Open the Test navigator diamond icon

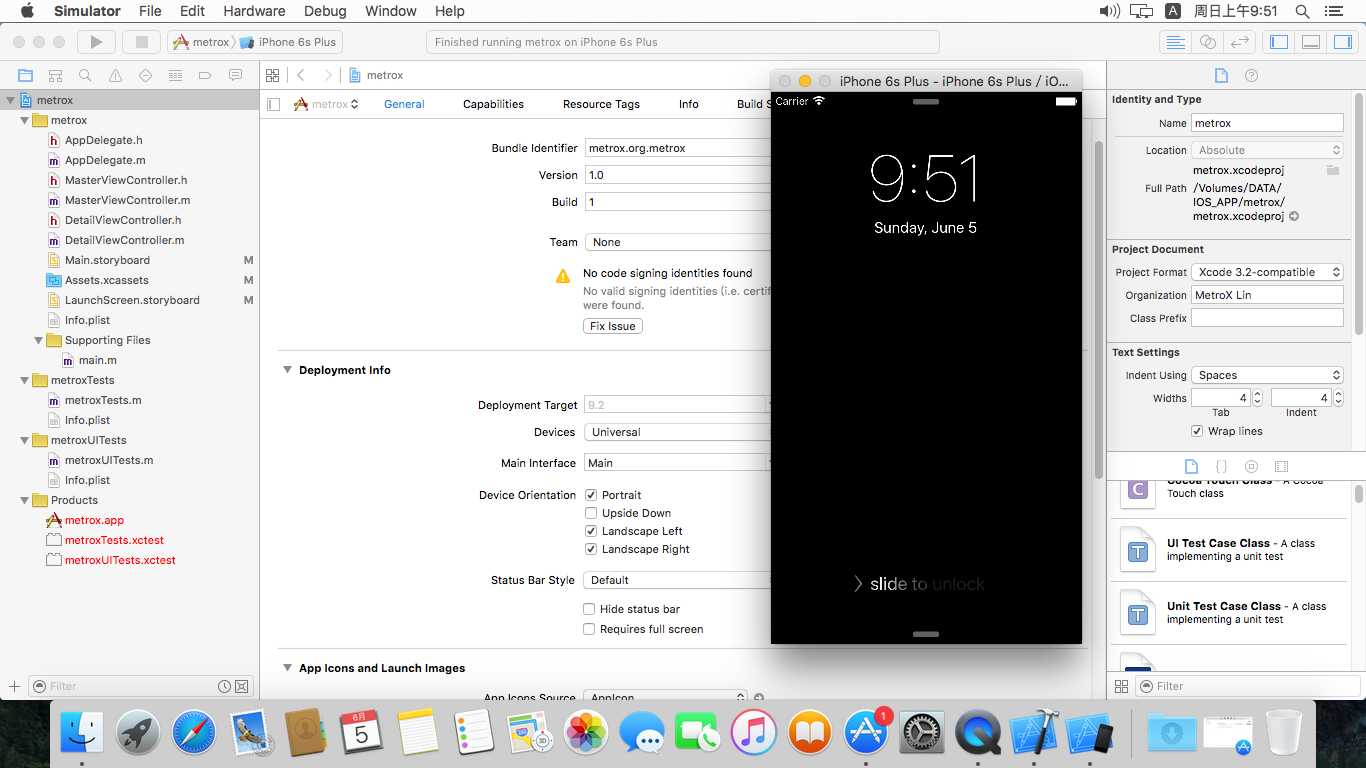[146, 75]
